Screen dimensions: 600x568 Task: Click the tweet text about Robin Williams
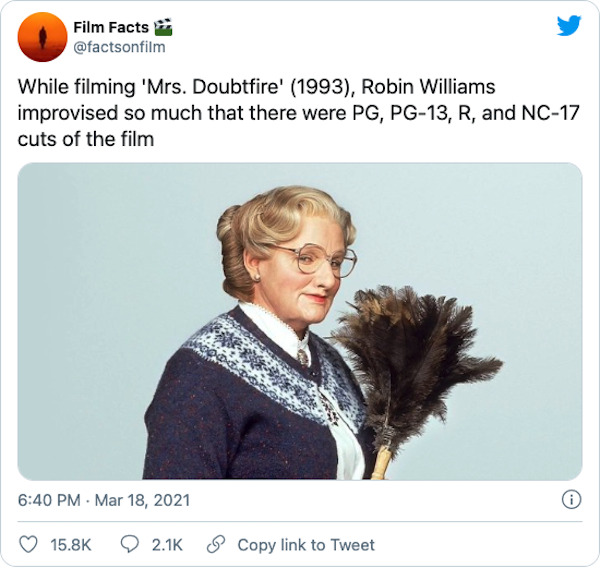pyautogui.click(x=298, y=113)
